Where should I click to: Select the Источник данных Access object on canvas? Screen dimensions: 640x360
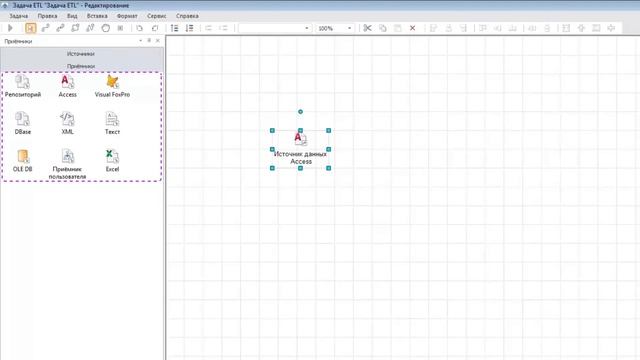[x=300, y=149]
